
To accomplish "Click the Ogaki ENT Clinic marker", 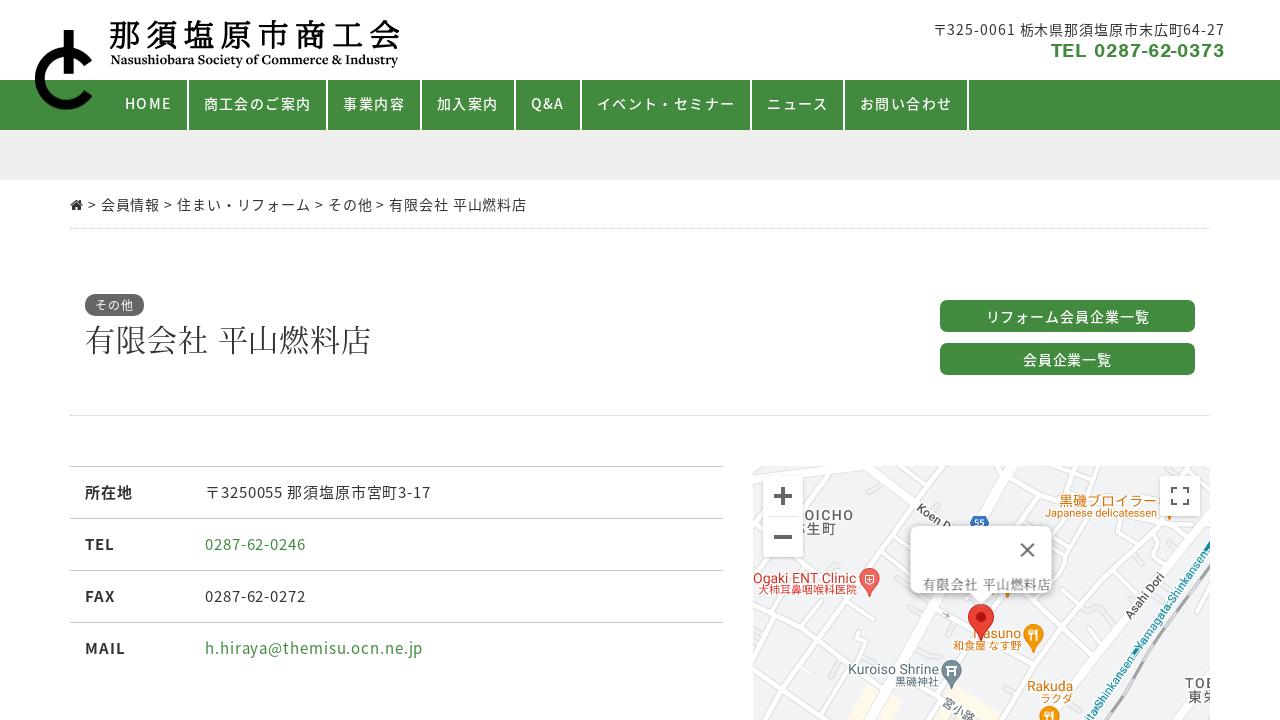I will (x=870, y=580).
